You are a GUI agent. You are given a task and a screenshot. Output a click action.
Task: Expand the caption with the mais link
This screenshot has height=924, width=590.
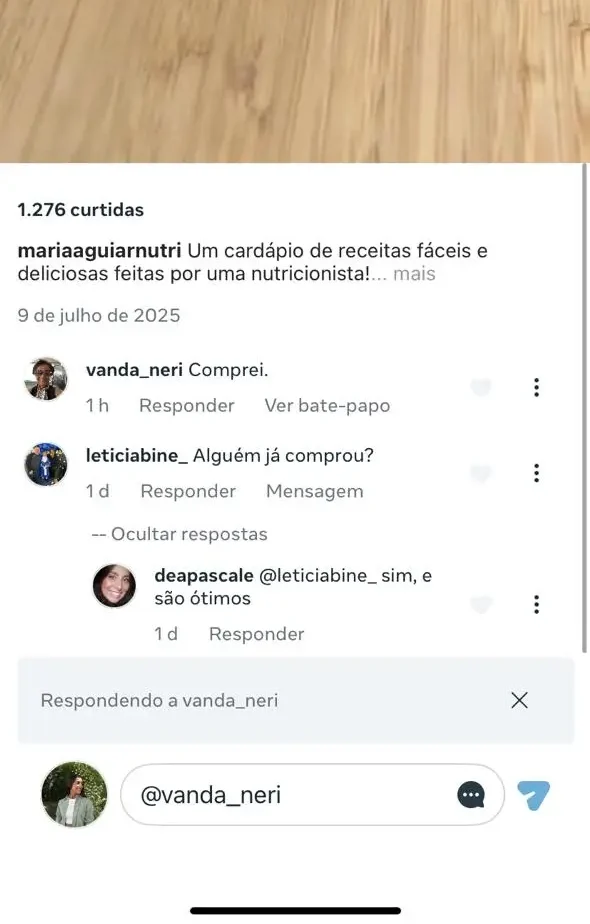click(x=412, y=273)
